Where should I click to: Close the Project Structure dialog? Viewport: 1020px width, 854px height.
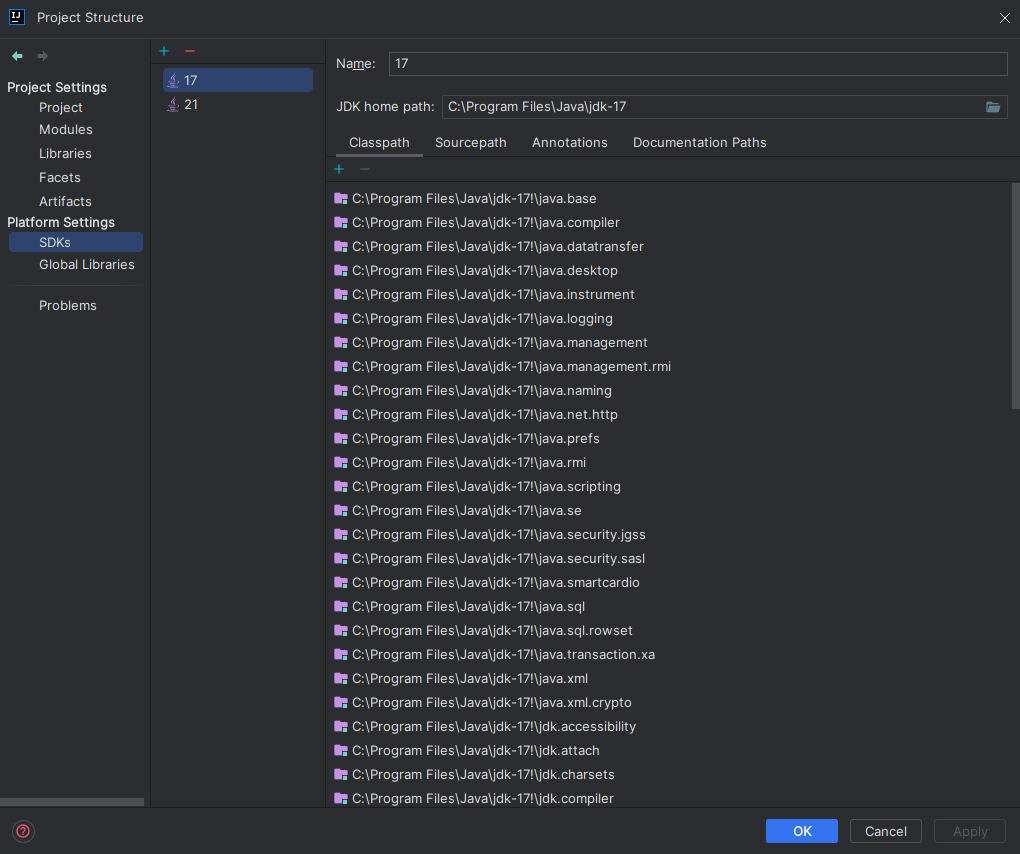click(1004, 18)
